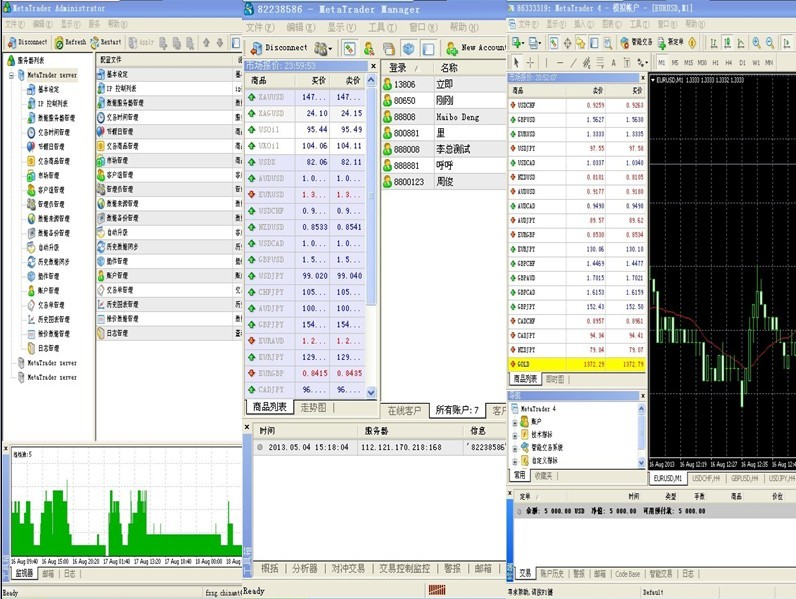The image size is (796, 599).
Task: Click up arrow of Navigator scrollbar
Action: (x=641, y=408)
